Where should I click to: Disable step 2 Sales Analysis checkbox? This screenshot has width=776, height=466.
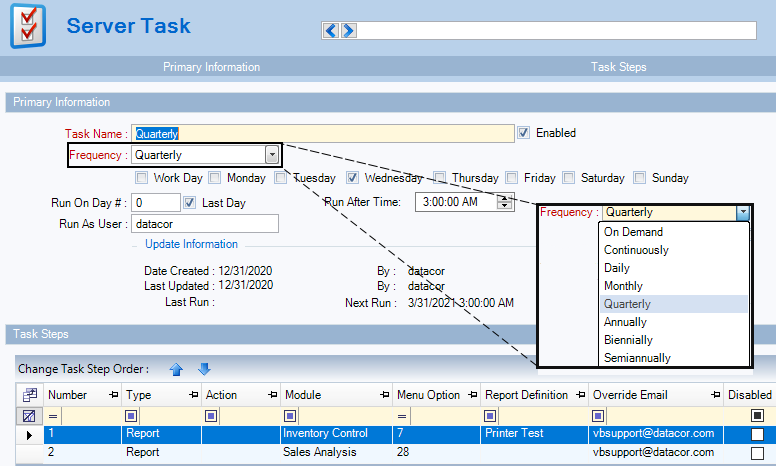tap(757, 453)
